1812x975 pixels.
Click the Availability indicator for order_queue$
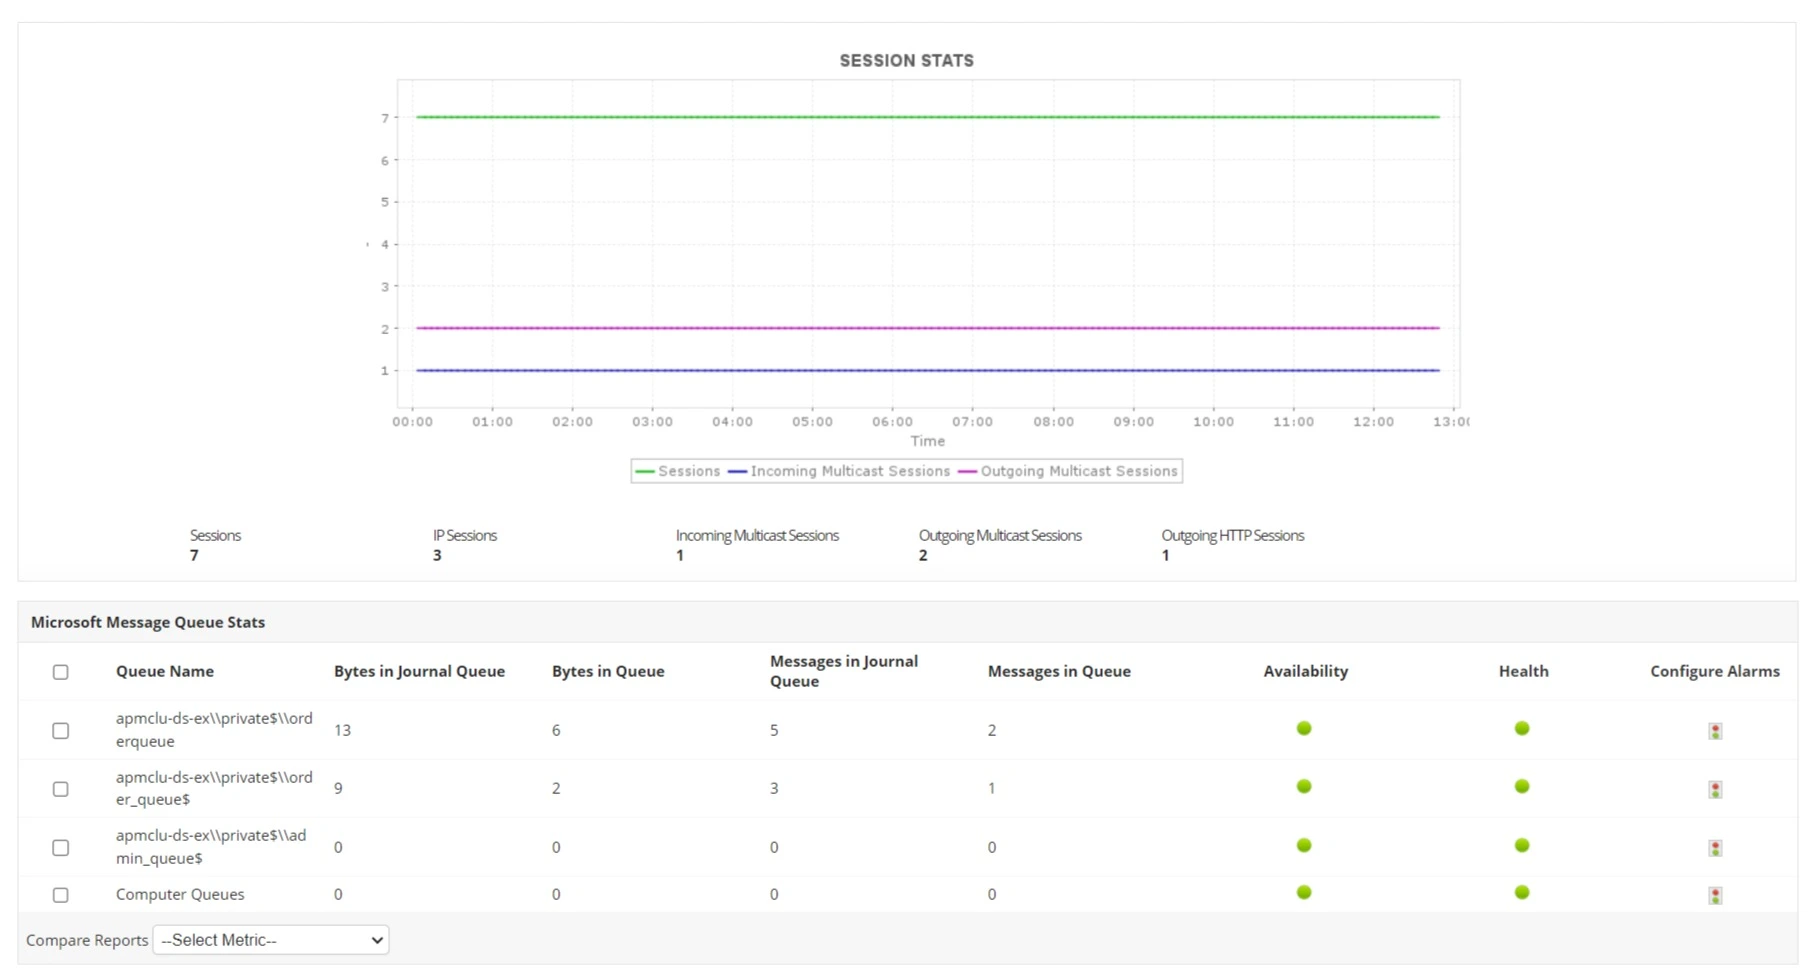(1303, 787)
